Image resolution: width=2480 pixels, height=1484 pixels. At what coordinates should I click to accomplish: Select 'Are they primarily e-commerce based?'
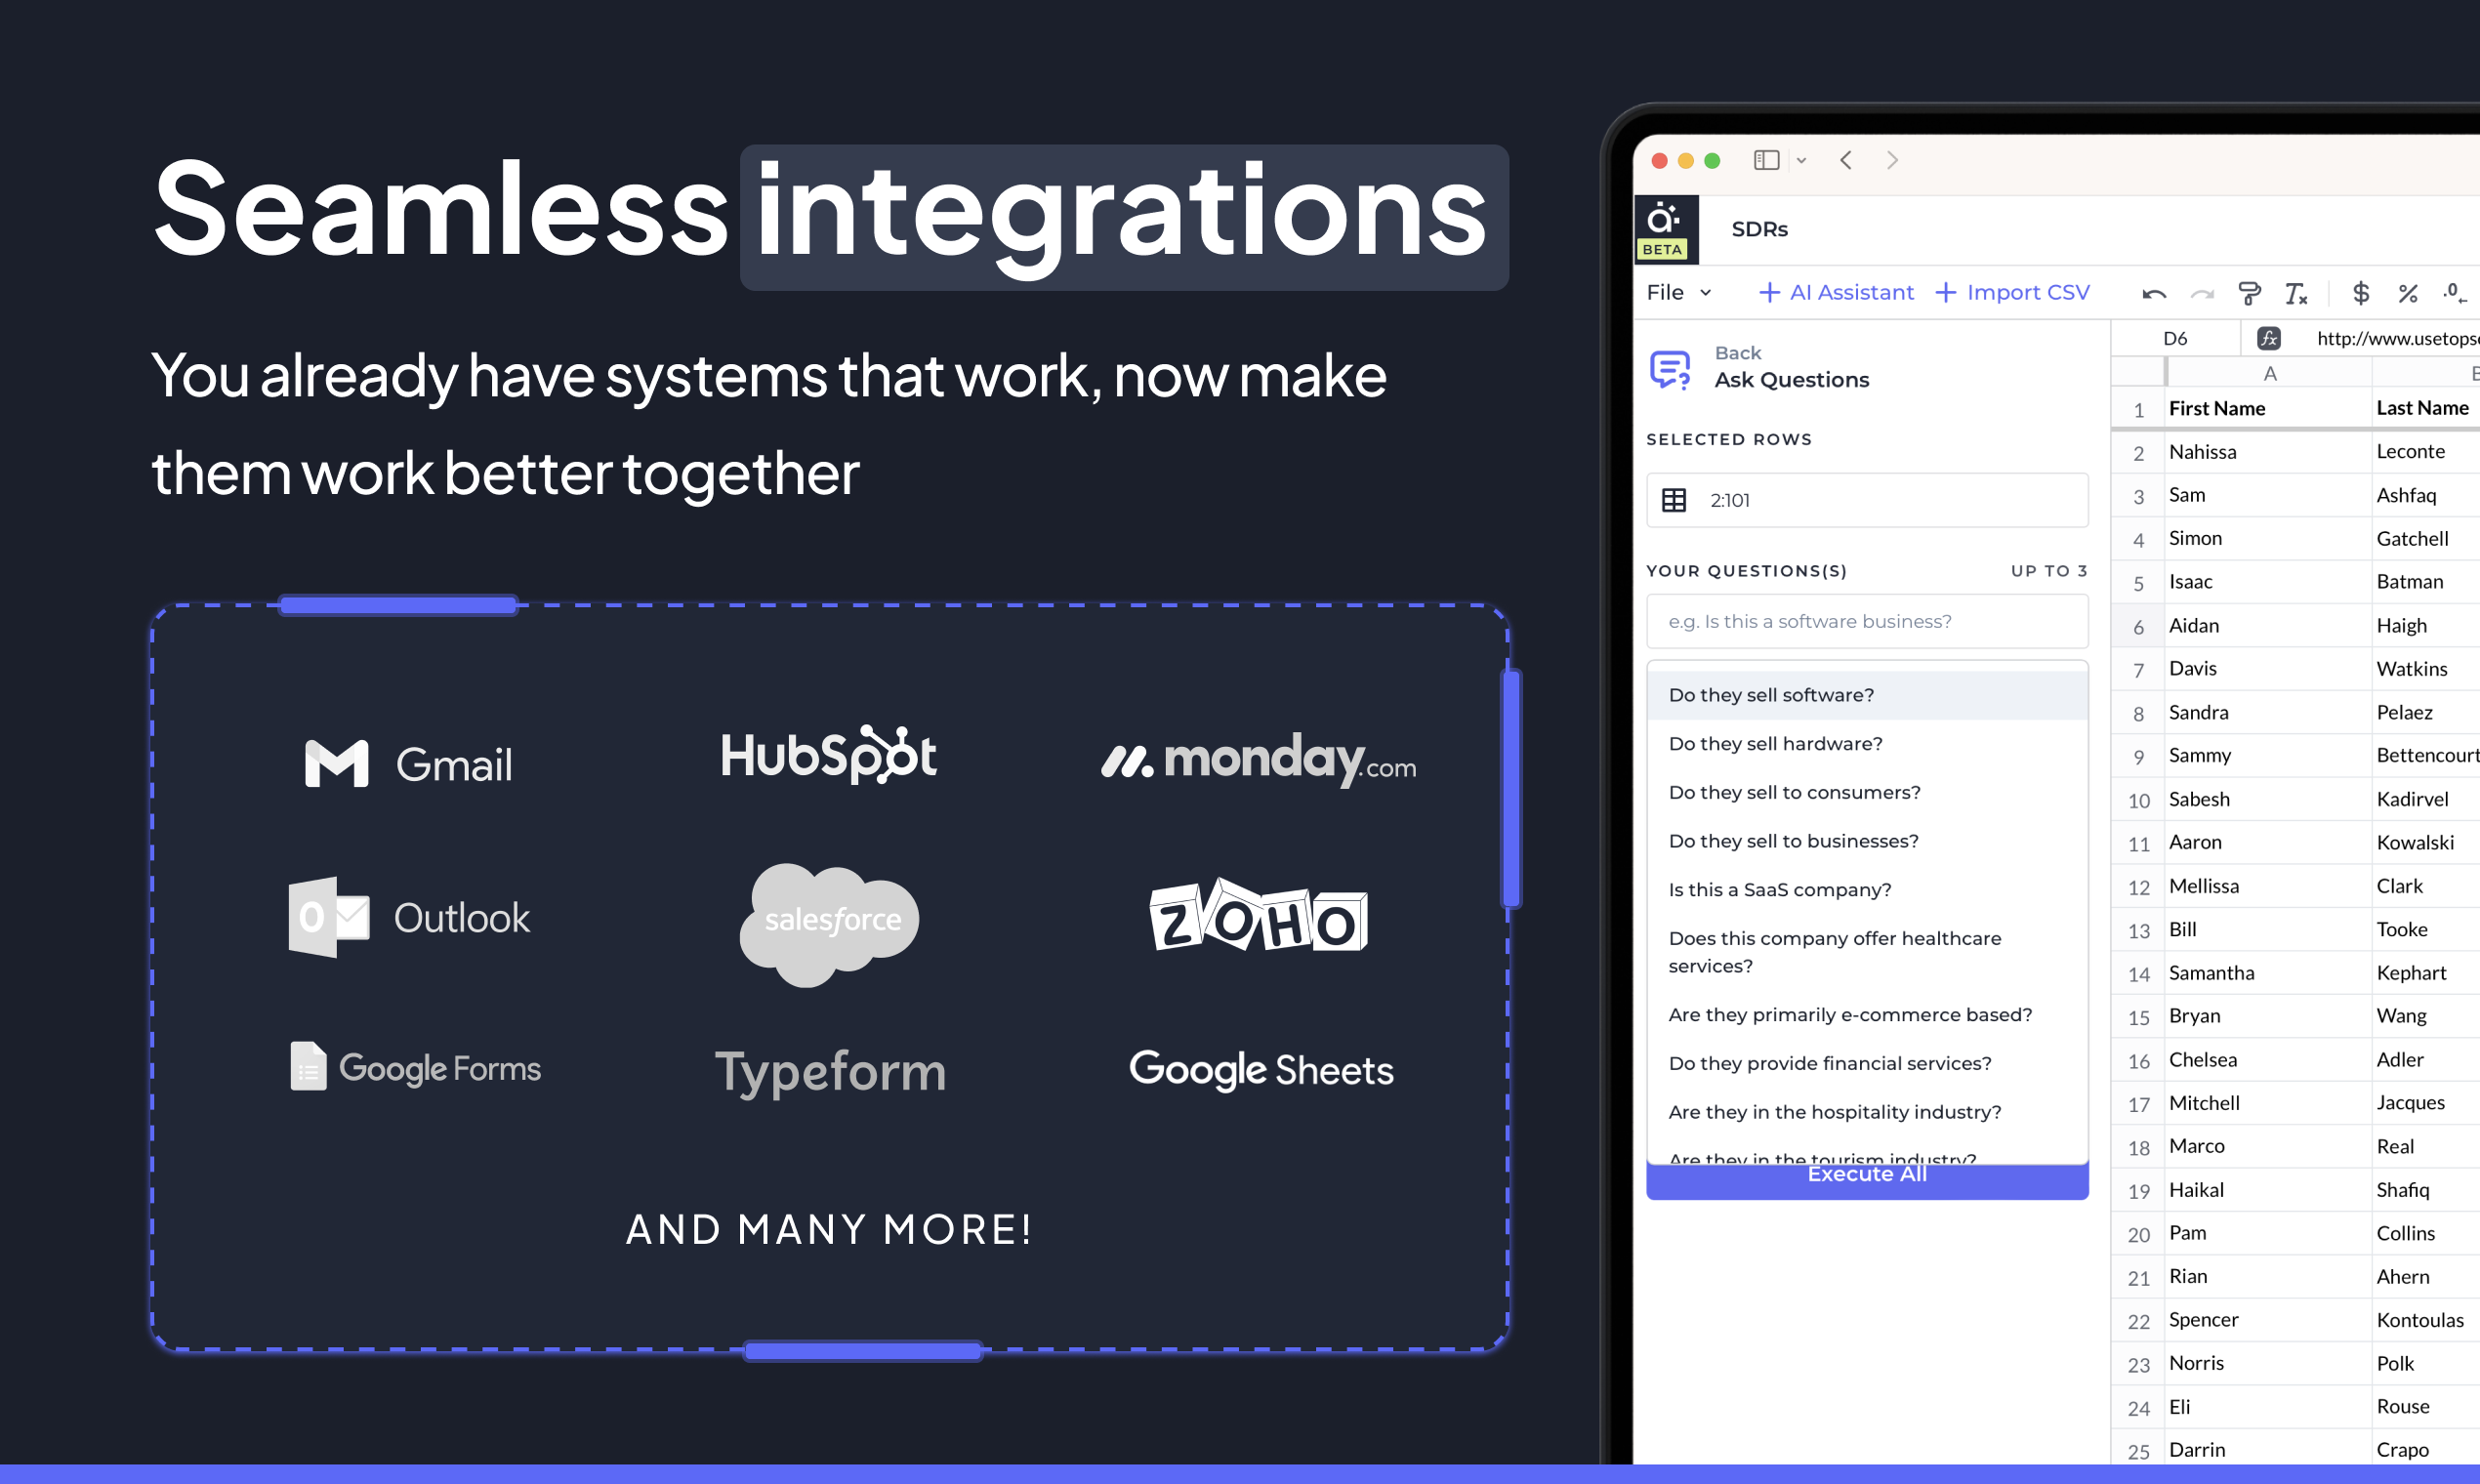1867,1015
